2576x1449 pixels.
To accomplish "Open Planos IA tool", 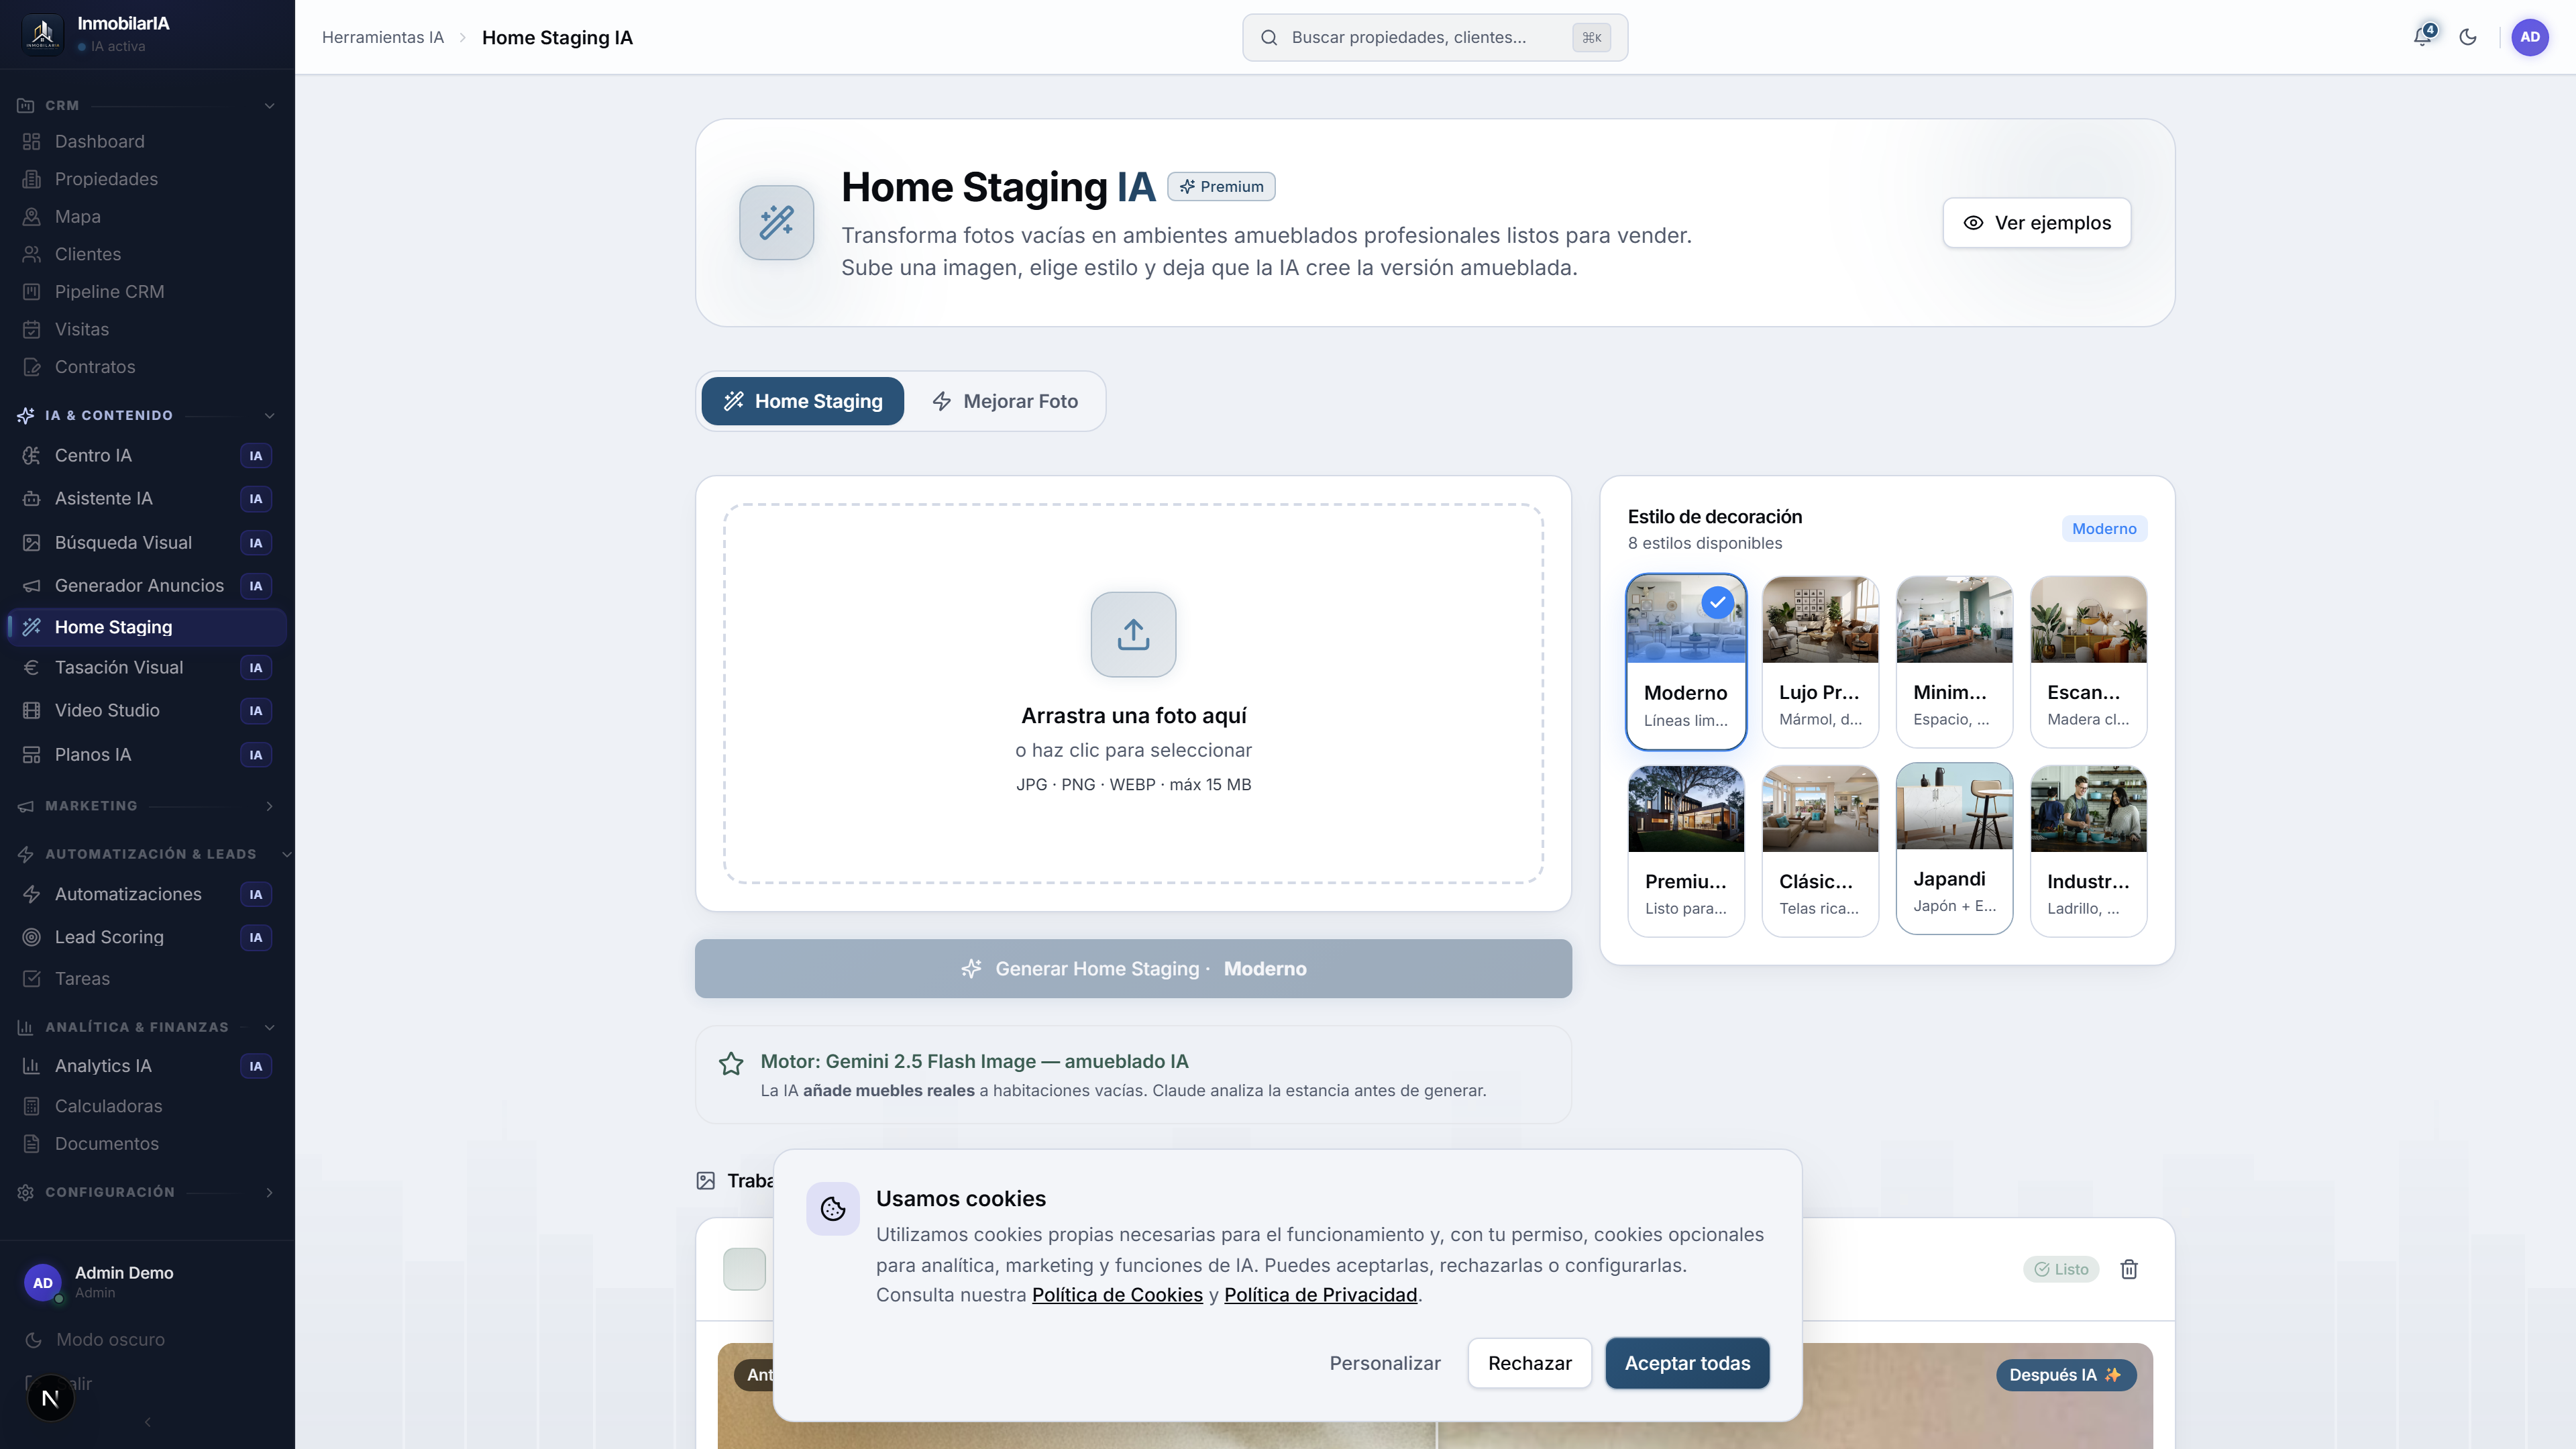I will pyautogui.click(x=147, y=754).
